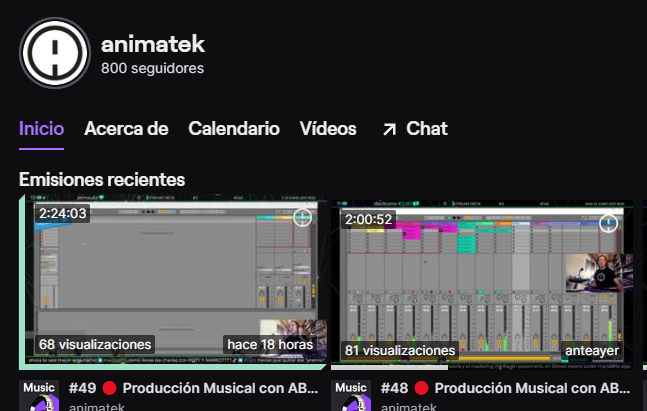
Task: Click the Emisiones recientes heading
Action: click(102, 180)
